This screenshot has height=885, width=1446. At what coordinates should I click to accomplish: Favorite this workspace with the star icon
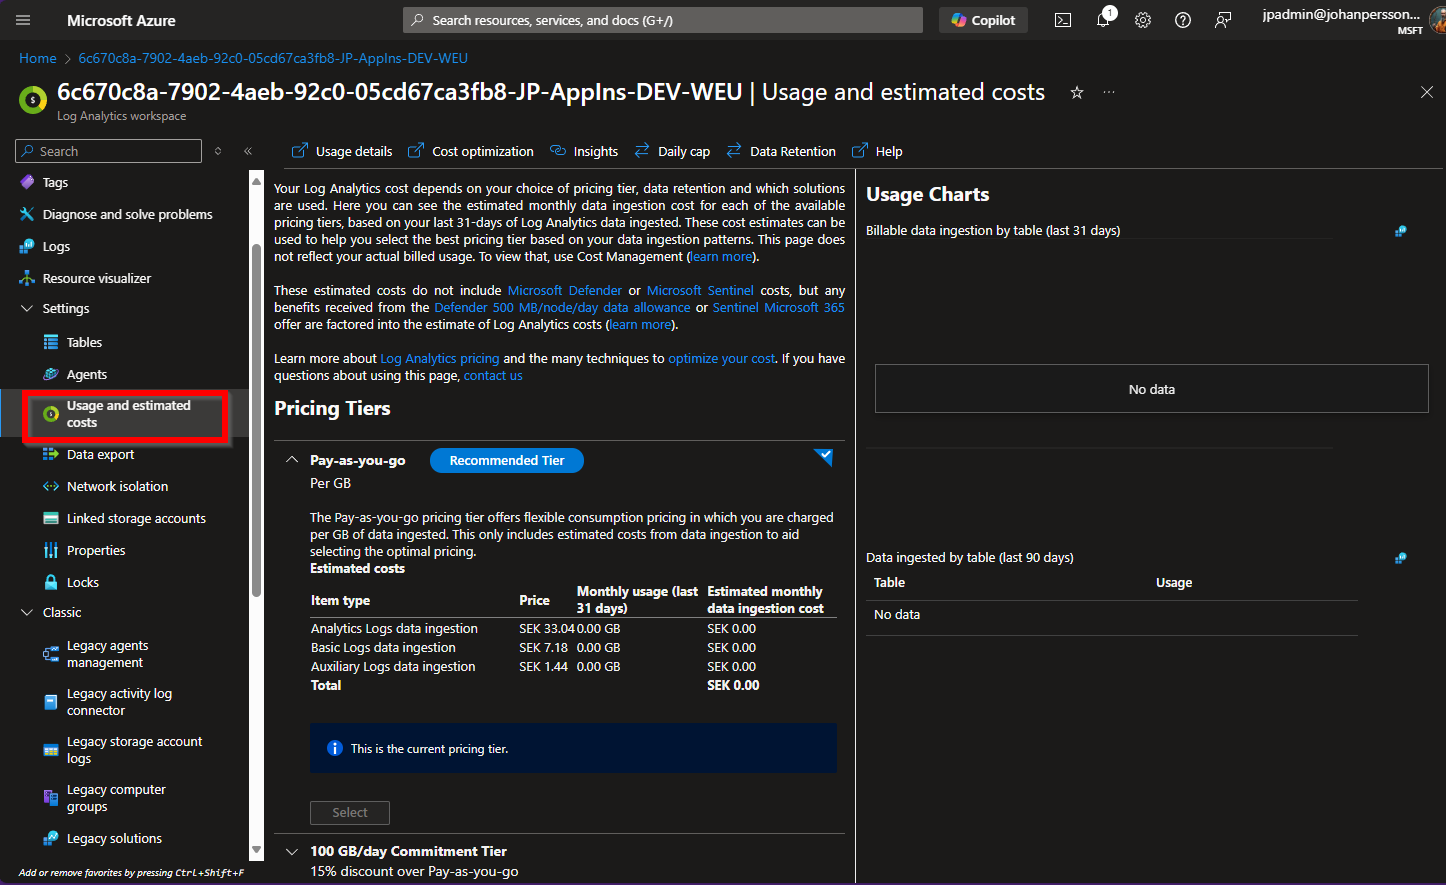click(1077, 92)
